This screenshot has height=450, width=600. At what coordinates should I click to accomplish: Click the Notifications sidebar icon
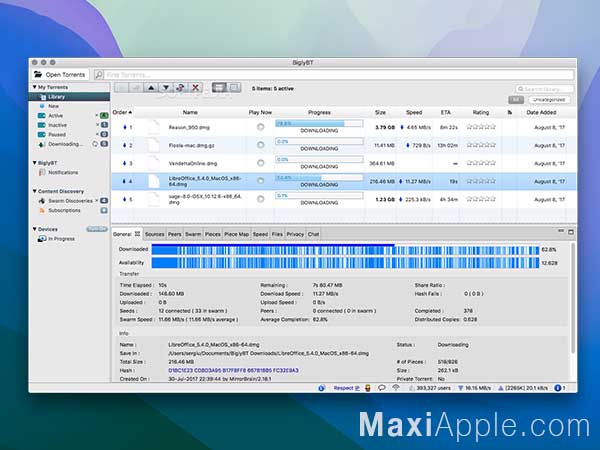point(42,173)
